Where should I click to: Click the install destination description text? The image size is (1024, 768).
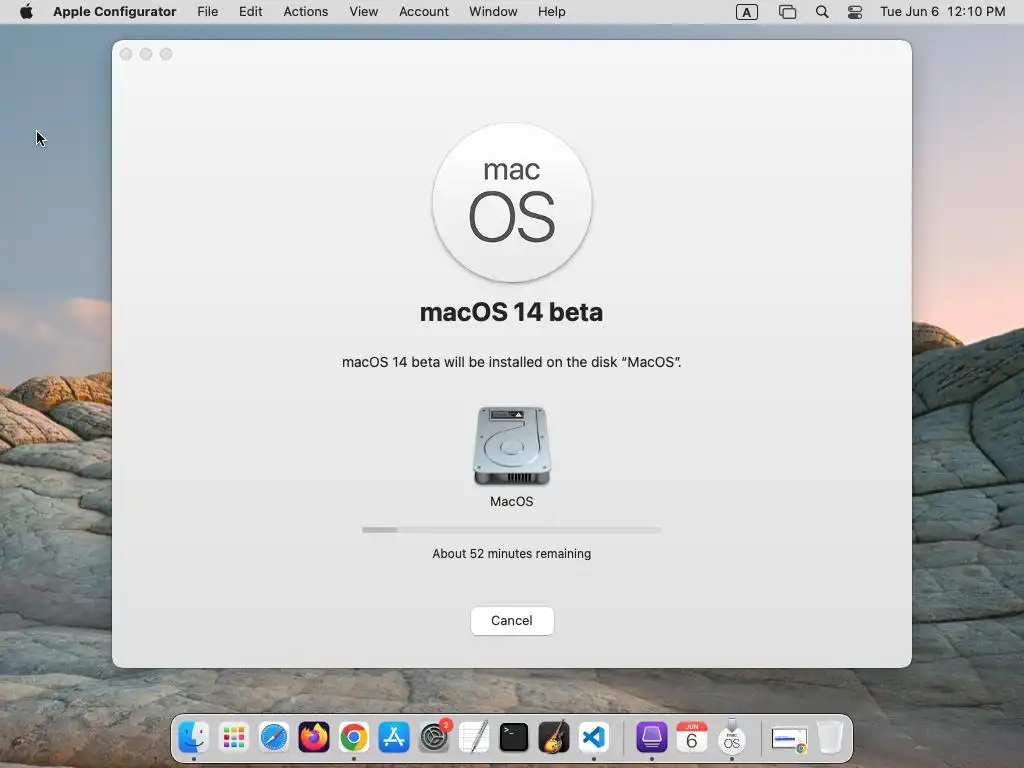coord(512,362)
